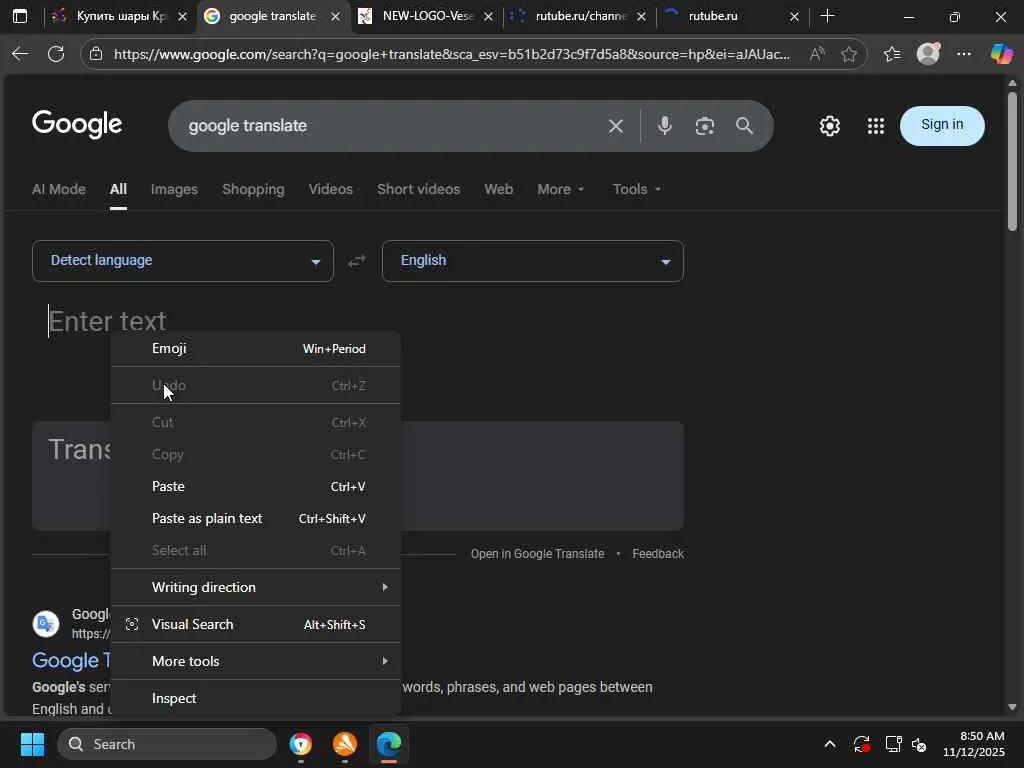Open the clock and date in taskbar
Viewport: 1024px width, 768px height.
[973, 744]
